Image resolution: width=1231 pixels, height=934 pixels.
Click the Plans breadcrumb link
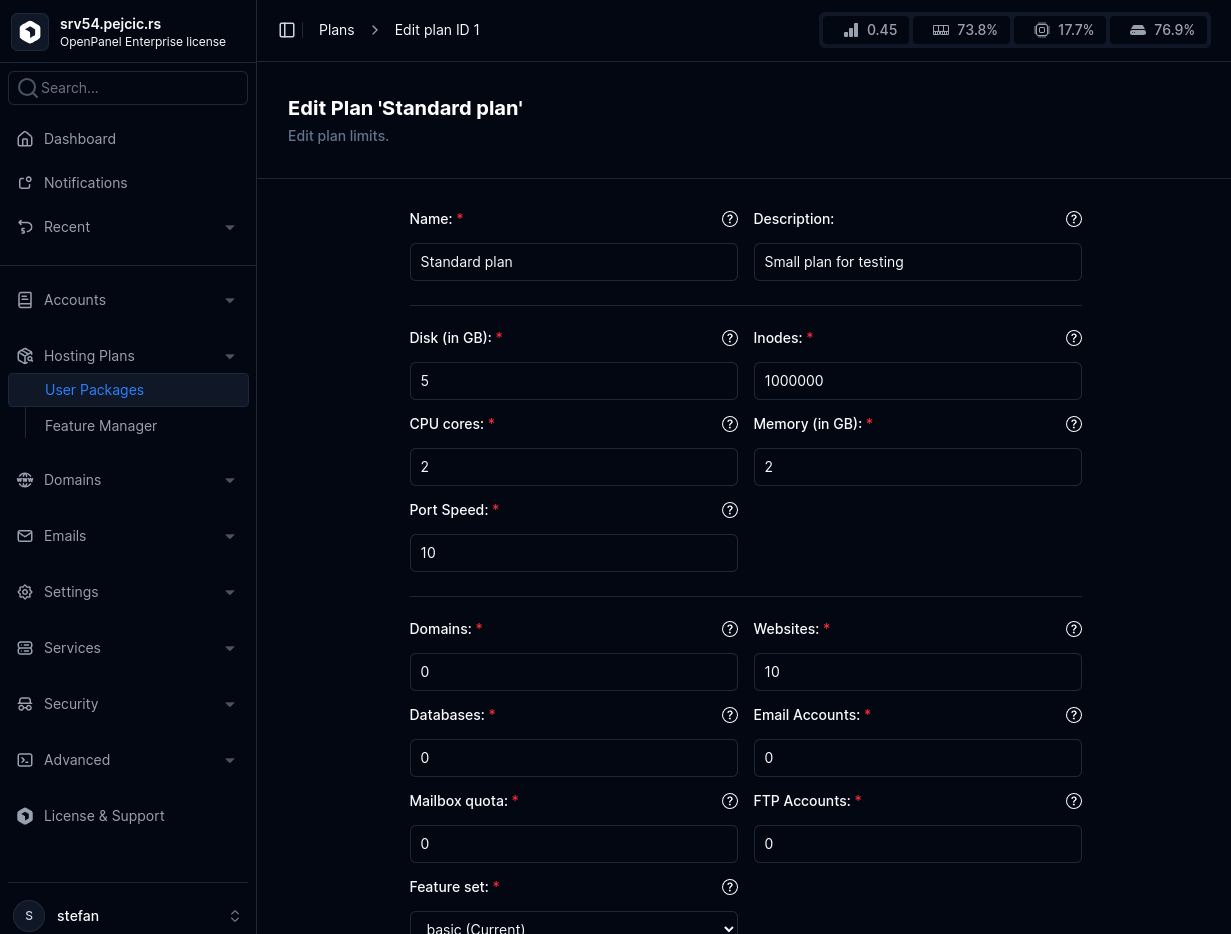(336, 30)
